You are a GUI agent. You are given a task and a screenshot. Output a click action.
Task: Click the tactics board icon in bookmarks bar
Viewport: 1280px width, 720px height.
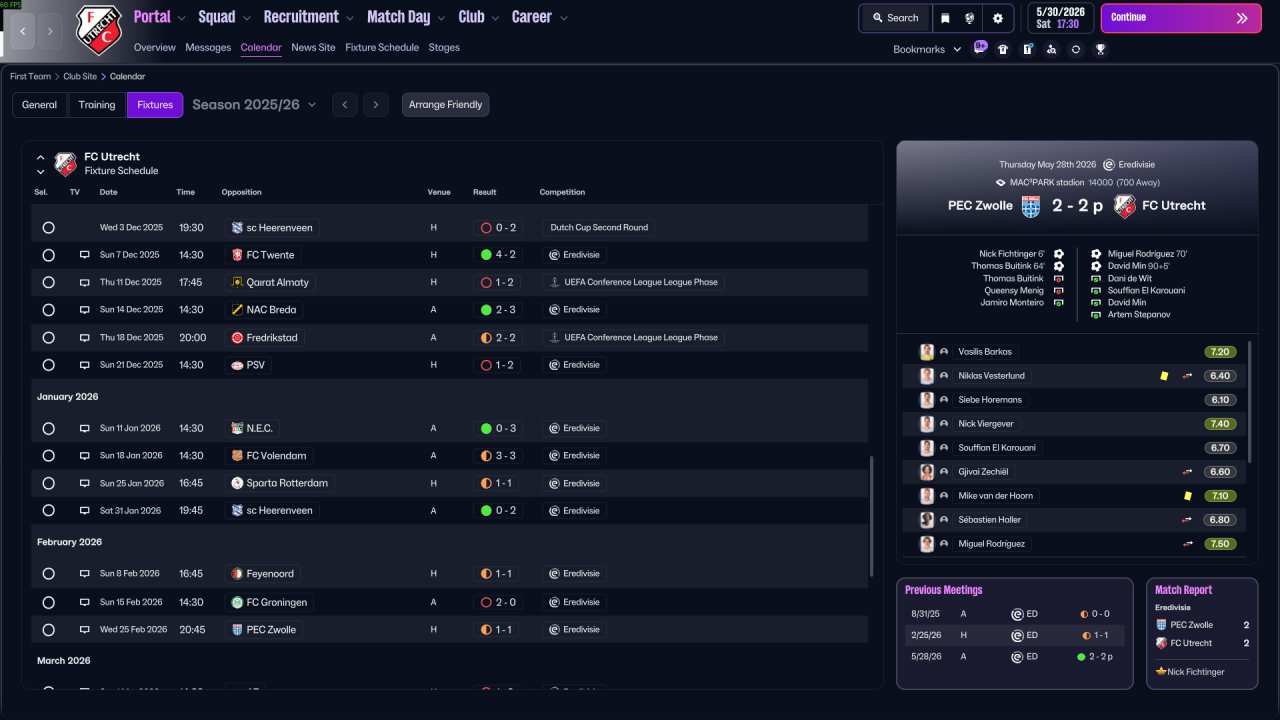tap(1027, 49)
